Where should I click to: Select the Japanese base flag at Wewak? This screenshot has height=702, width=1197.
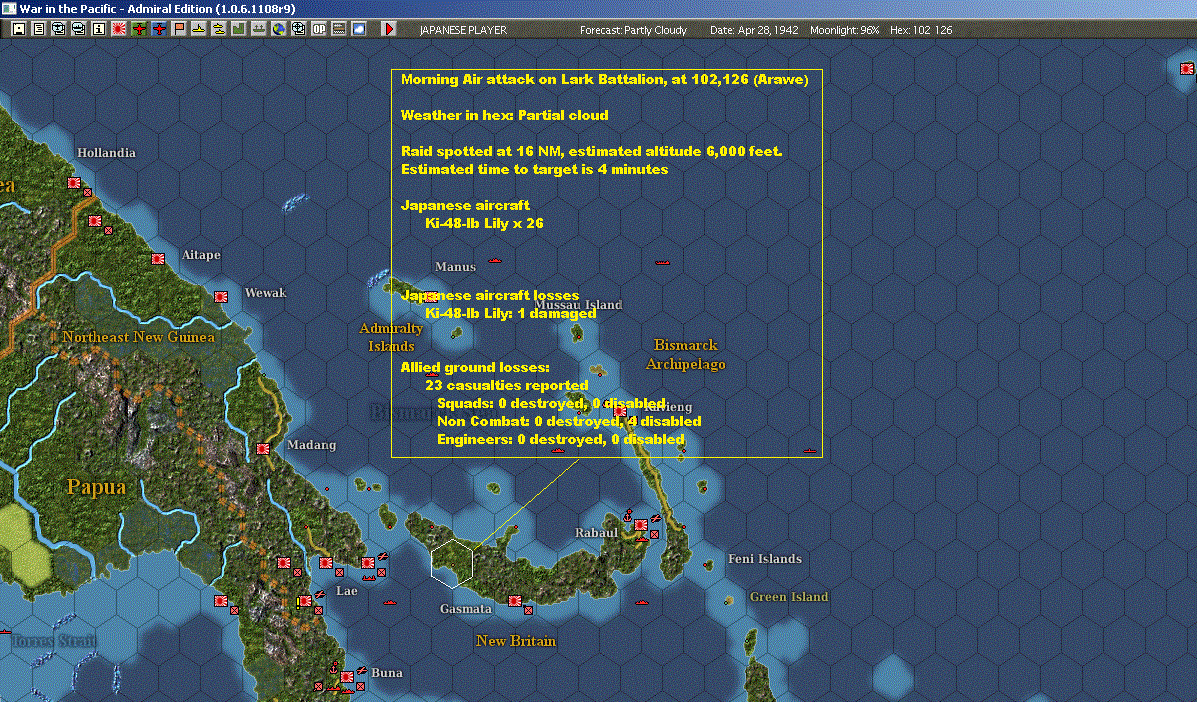pyautogui.click(x=221, y=297)
